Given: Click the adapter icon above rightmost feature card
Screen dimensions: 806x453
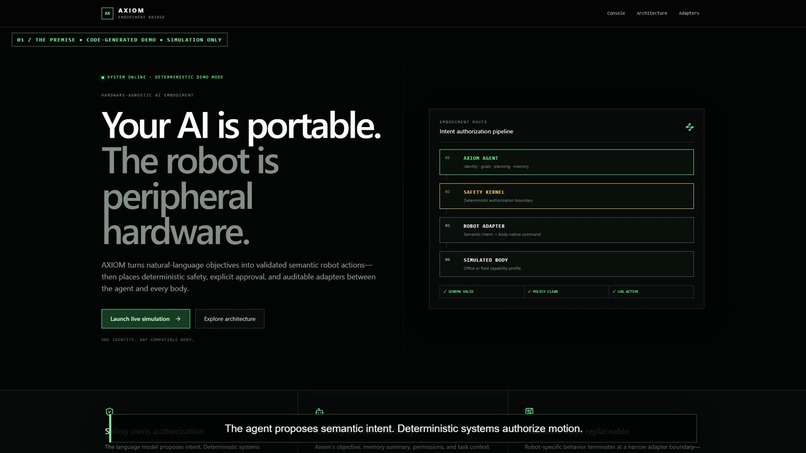Looking at the screenshot, I should (x=529, y=411).
